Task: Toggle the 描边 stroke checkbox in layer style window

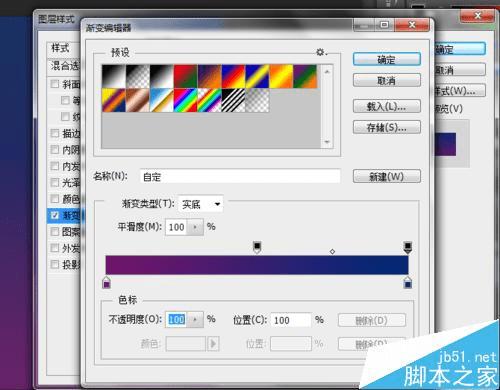Action: pos(55,133)
